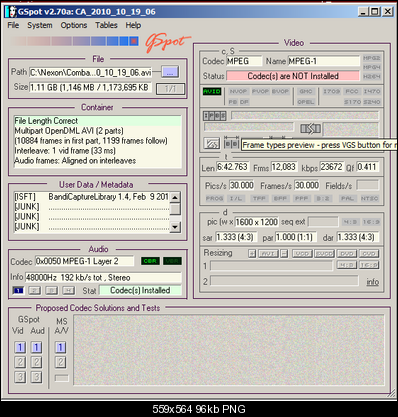Click the Frms value 12,083

283,167
